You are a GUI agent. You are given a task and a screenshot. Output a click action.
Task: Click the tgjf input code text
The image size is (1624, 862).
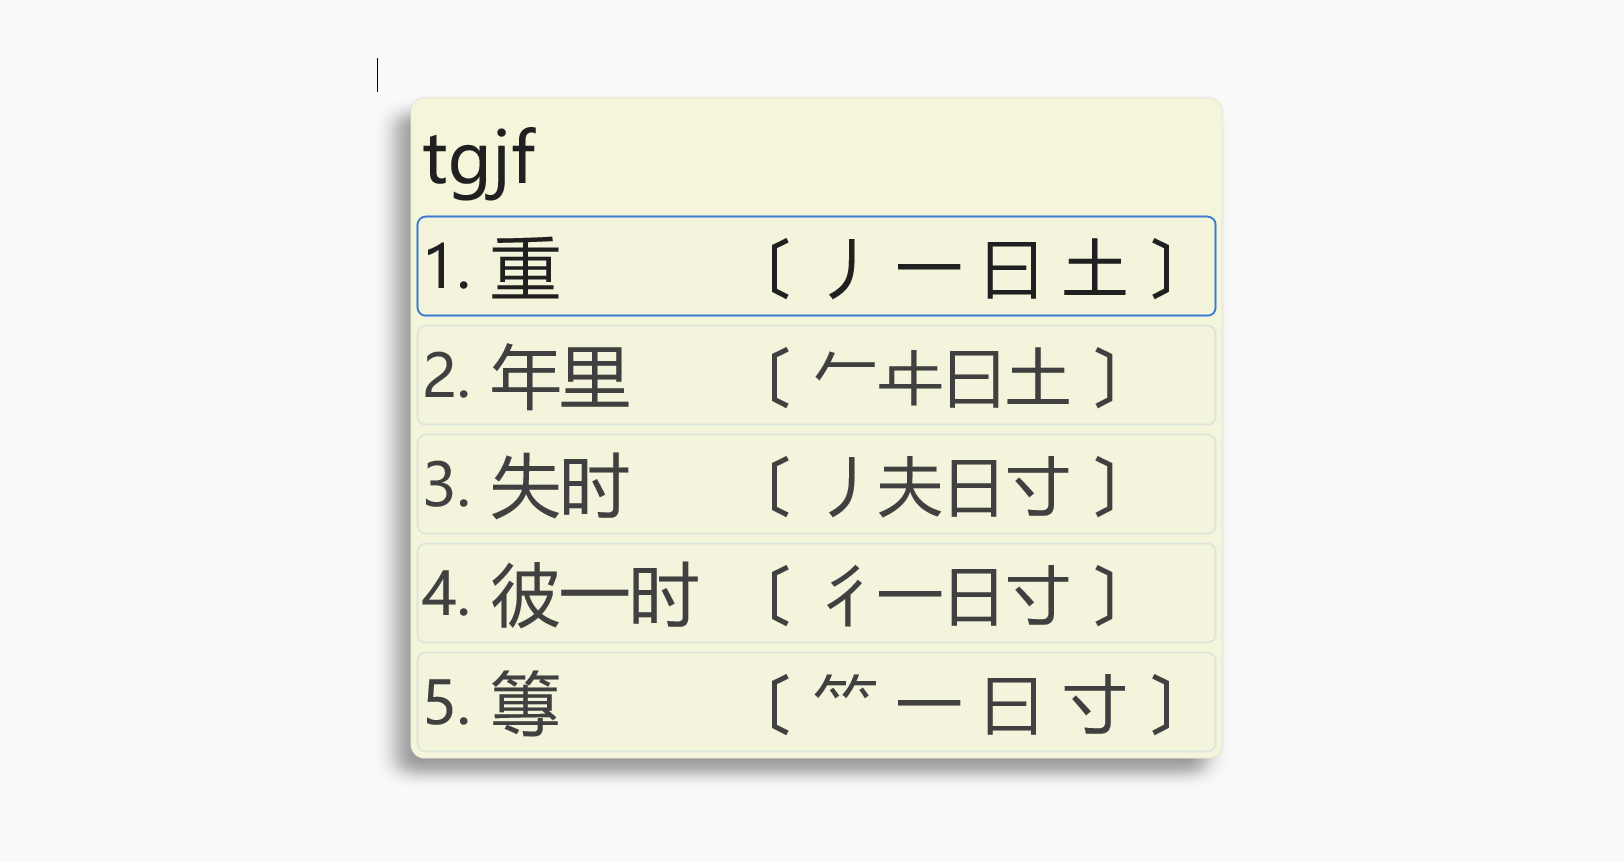tap(480, 160)
